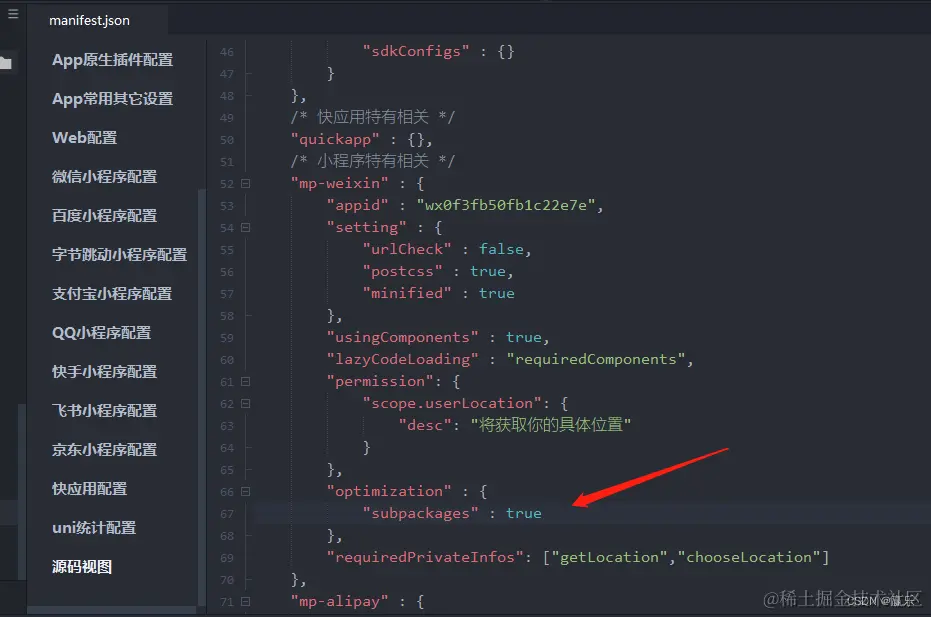Viewport: 931px width, 617px height.
Task: Click line number 69 in gutter
Action: 227,558
